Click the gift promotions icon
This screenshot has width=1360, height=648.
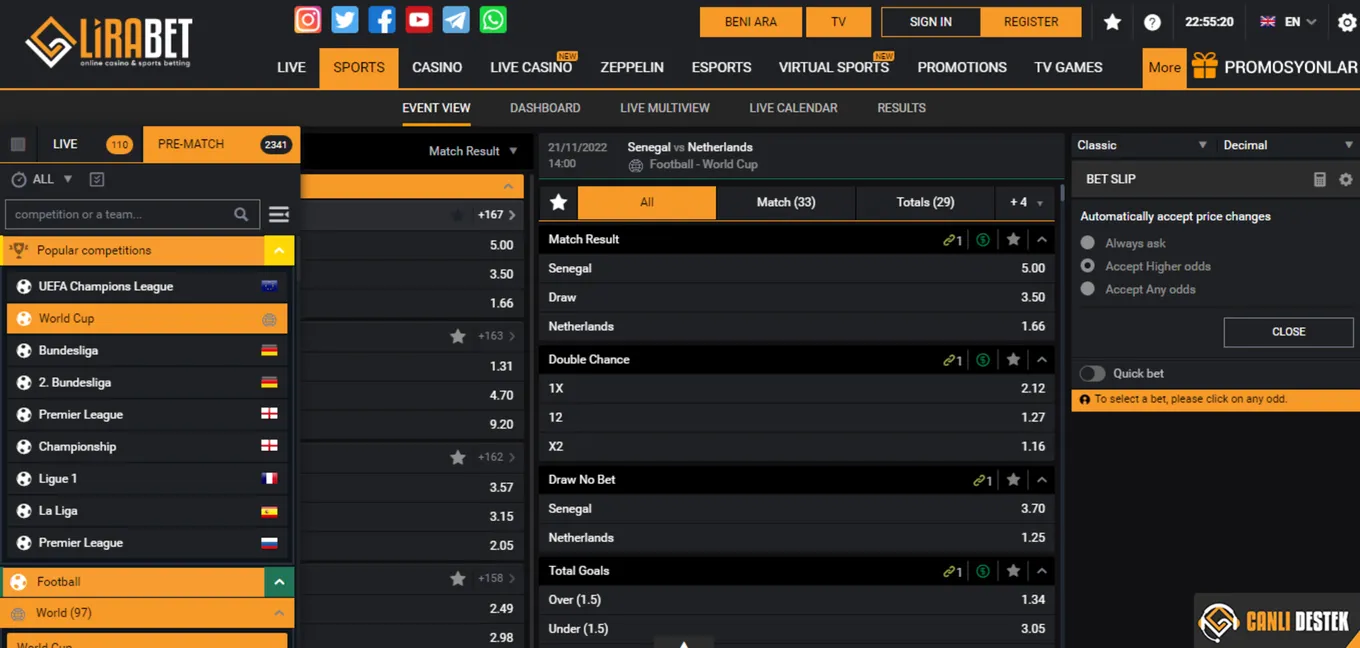pos(1204,67)
